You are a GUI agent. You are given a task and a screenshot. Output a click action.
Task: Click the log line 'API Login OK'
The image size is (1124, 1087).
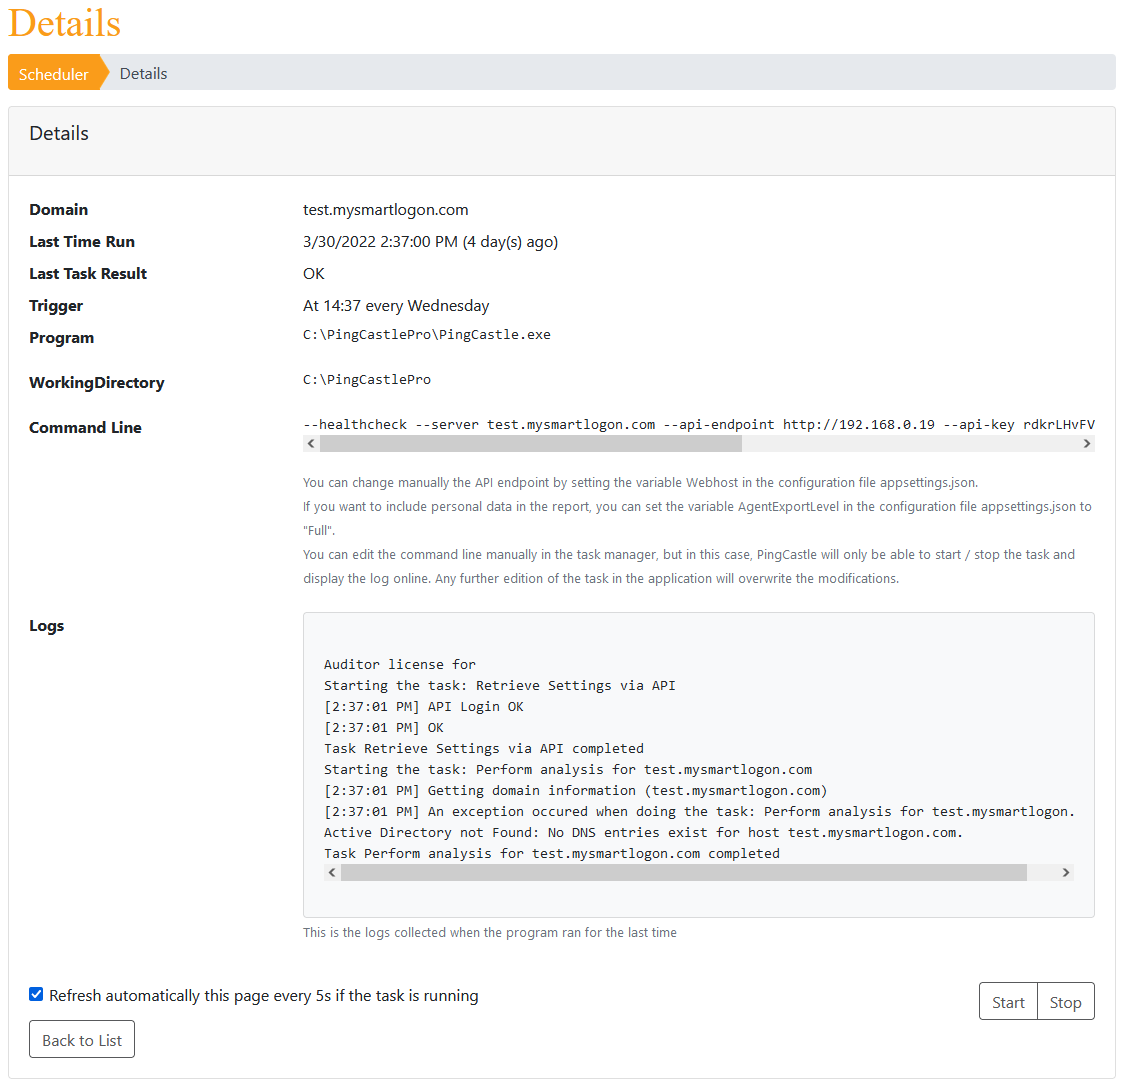[x=424, y=706]
